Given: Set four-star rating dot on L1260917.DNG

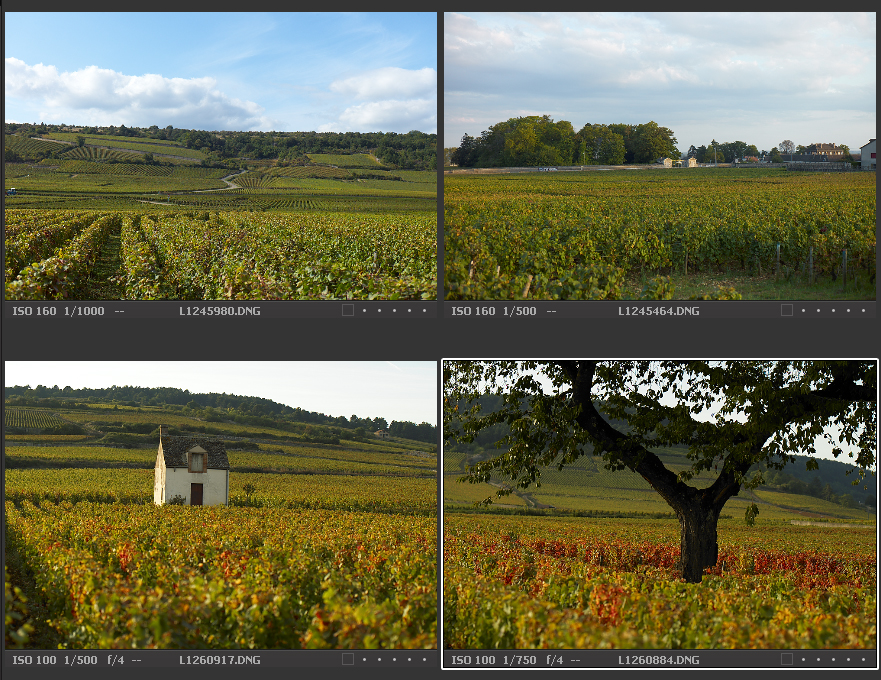Looking at the screenshot, I should [x=409, y=660].
